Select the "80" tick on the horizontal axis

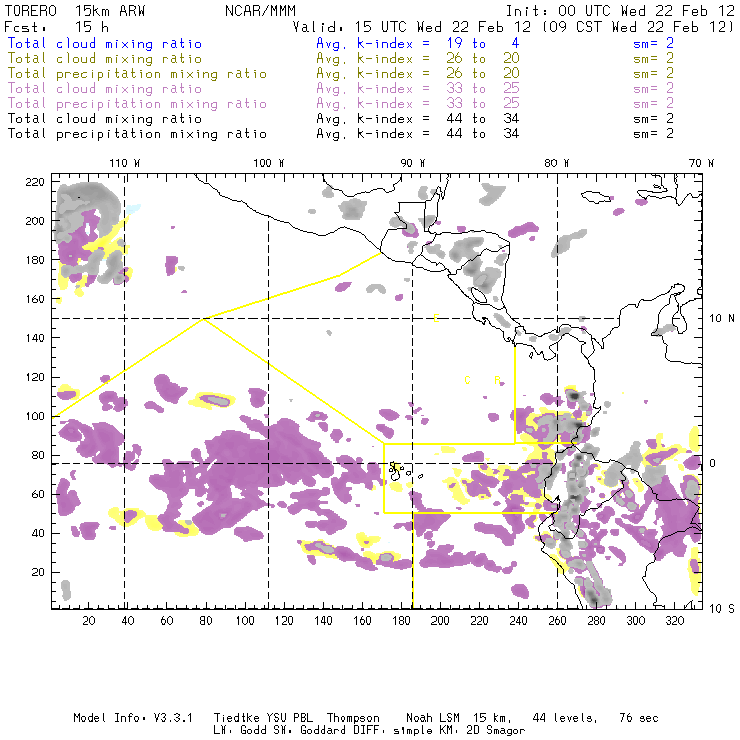pyautogui.click(x=206, y=621)
